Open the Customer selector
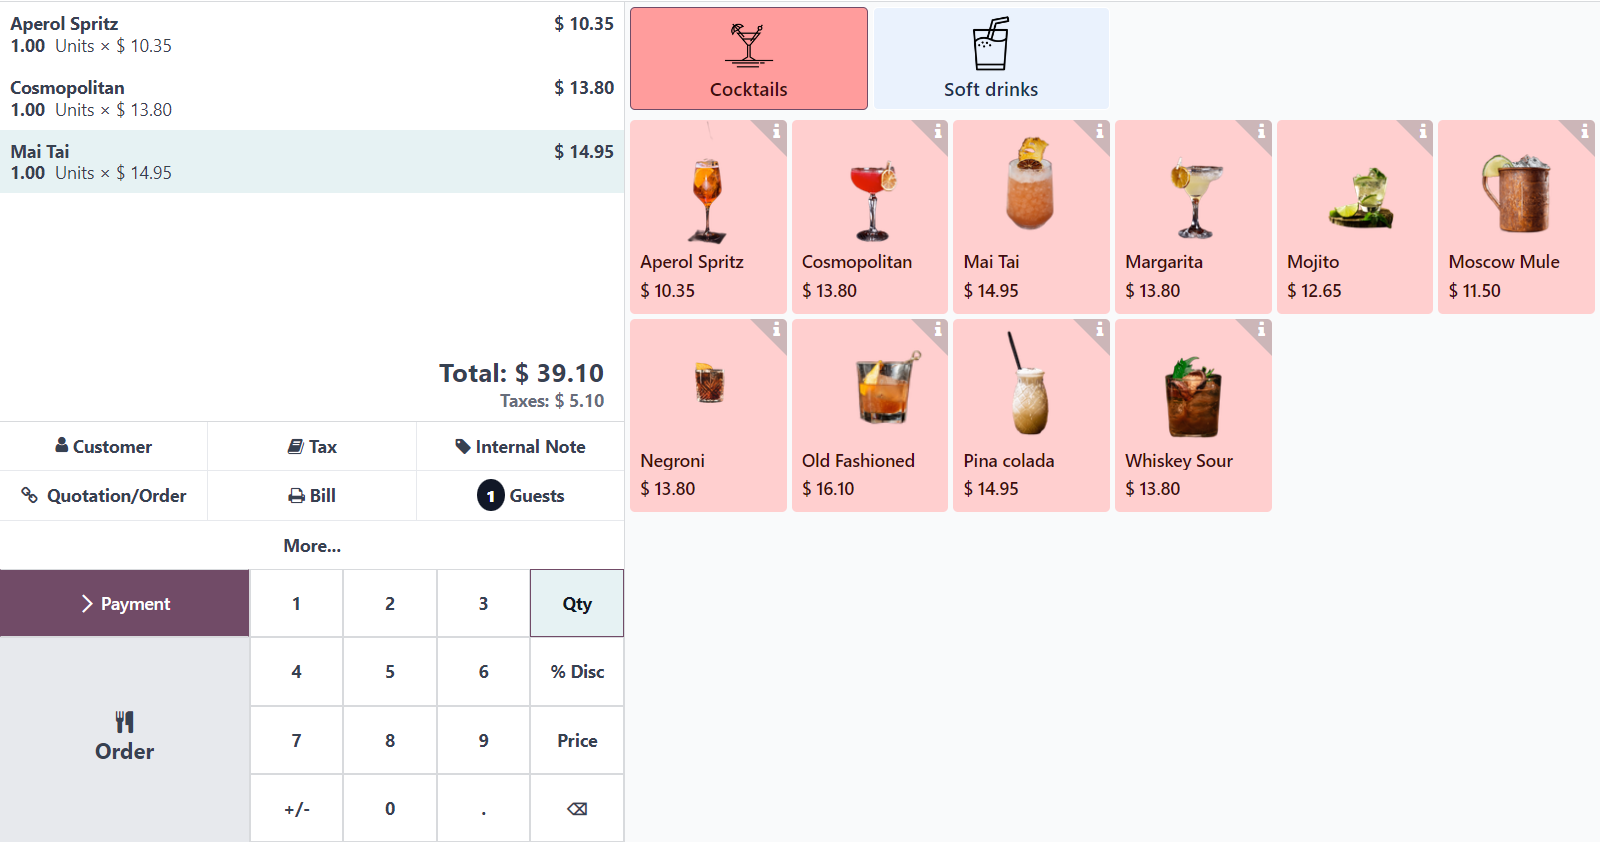1600x842 pixels. click(x=104, y=447)
